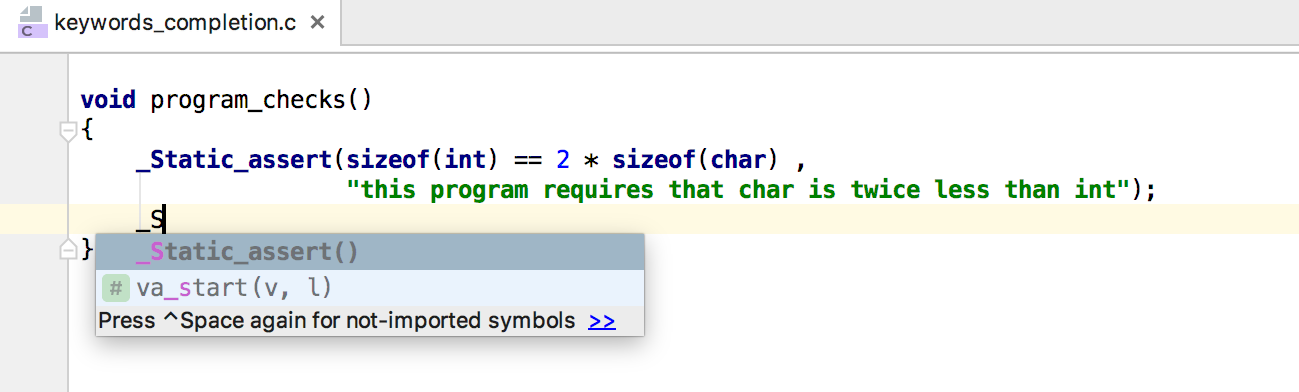Viewport: 1299px width, 392px height.
Task: Click the number 2 literal in code
Action: (562, 159)
